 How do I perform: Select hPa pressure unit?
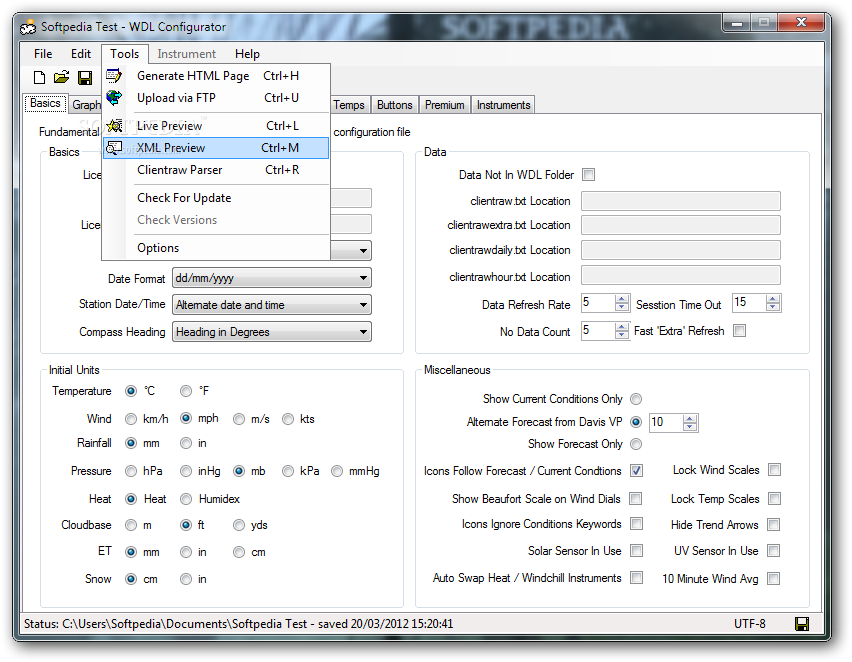130,471
